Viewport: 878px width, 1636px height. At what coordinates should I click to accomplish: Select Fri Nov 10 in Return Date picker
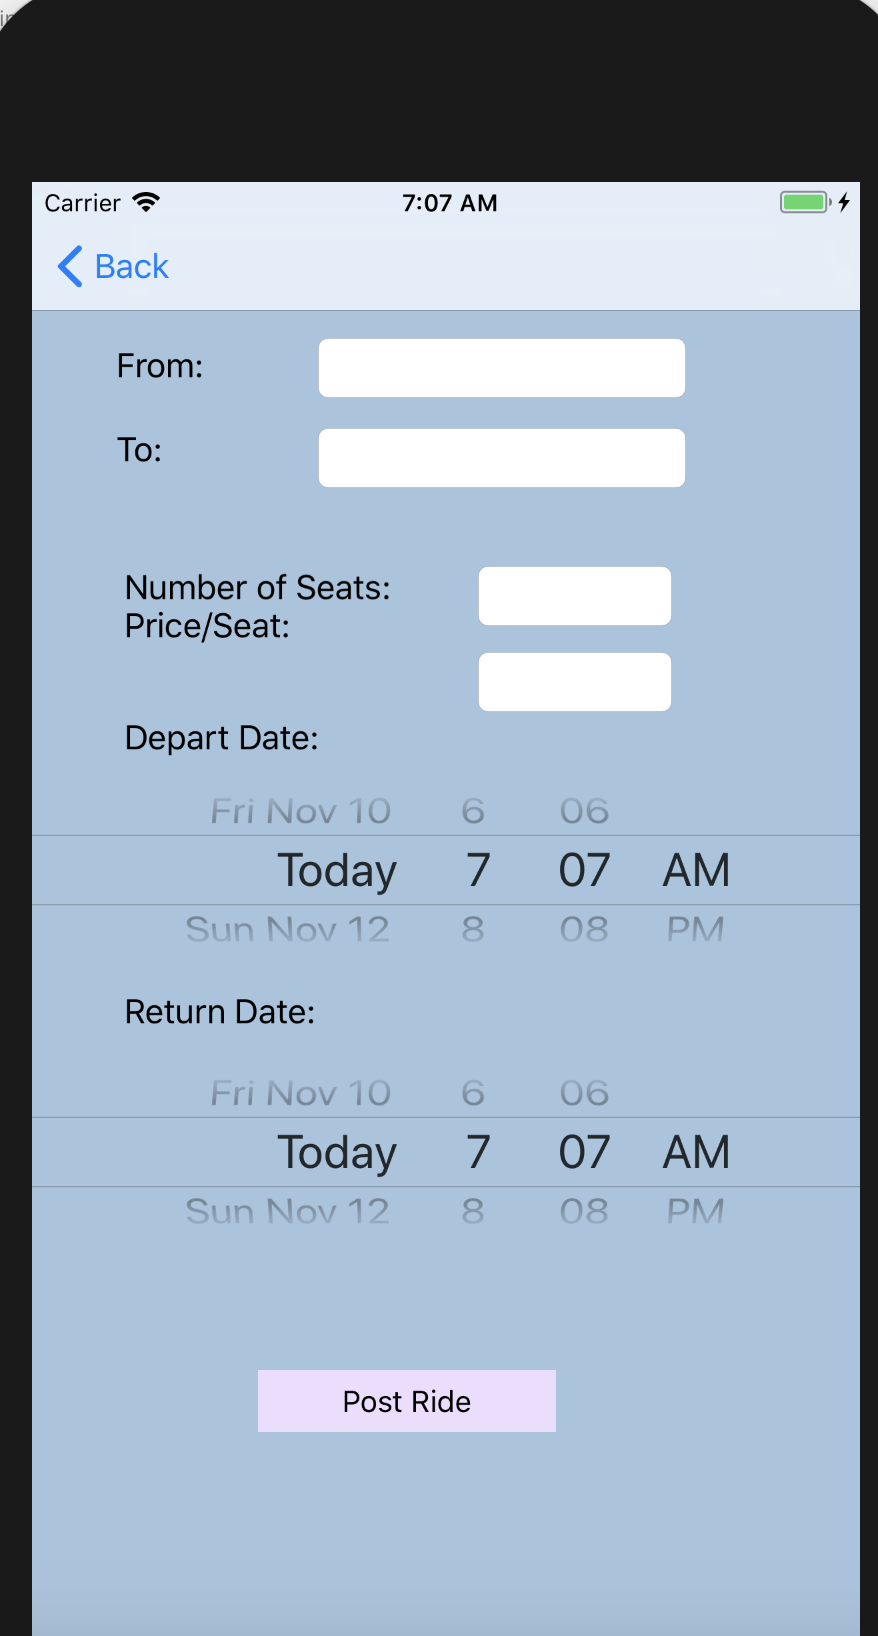[300, 1093]
